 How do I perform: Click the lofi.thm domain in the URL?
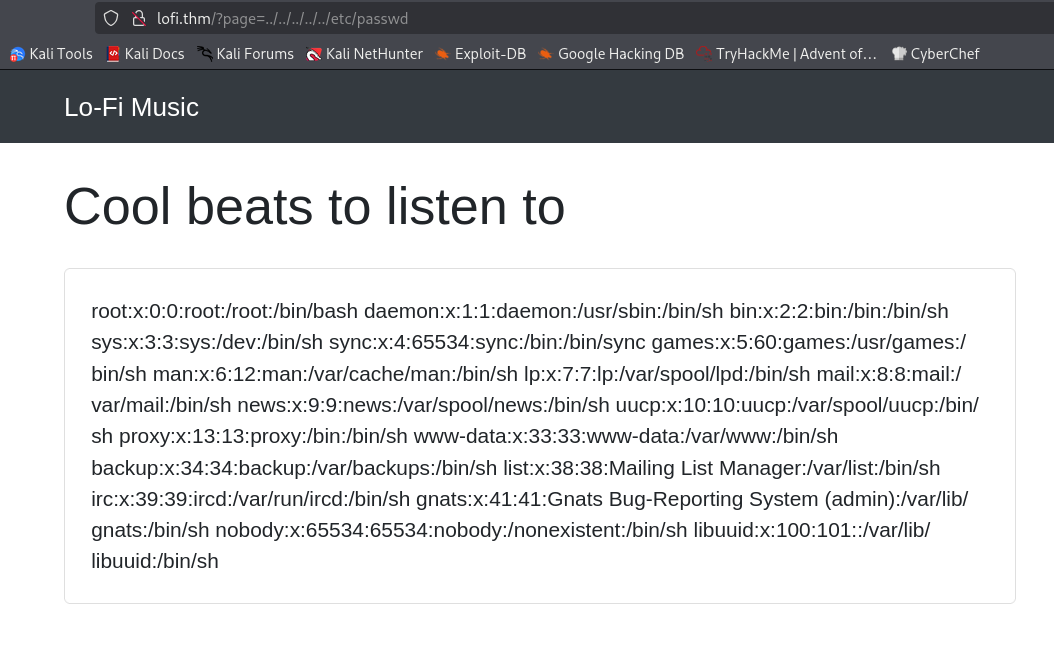(183, 18)
